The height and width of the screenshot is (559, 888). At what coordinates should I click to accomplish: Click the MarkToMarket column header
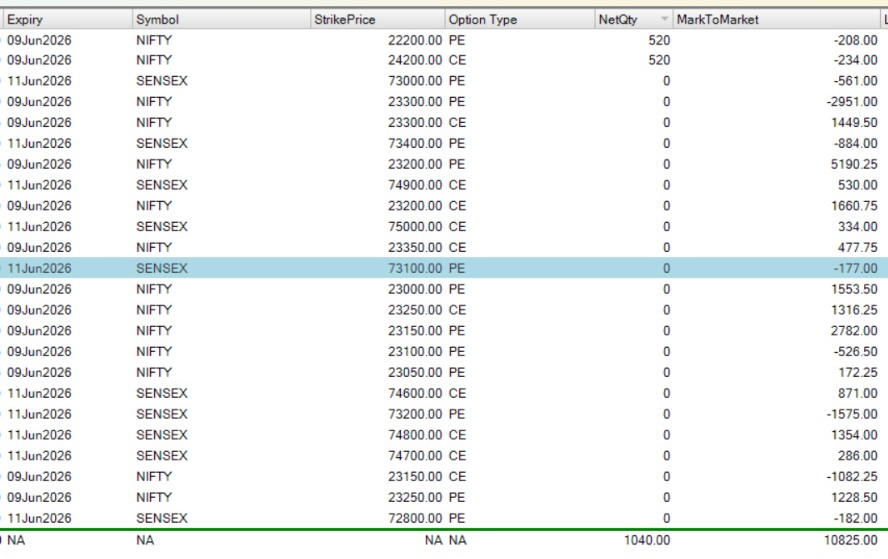[776, 19]
